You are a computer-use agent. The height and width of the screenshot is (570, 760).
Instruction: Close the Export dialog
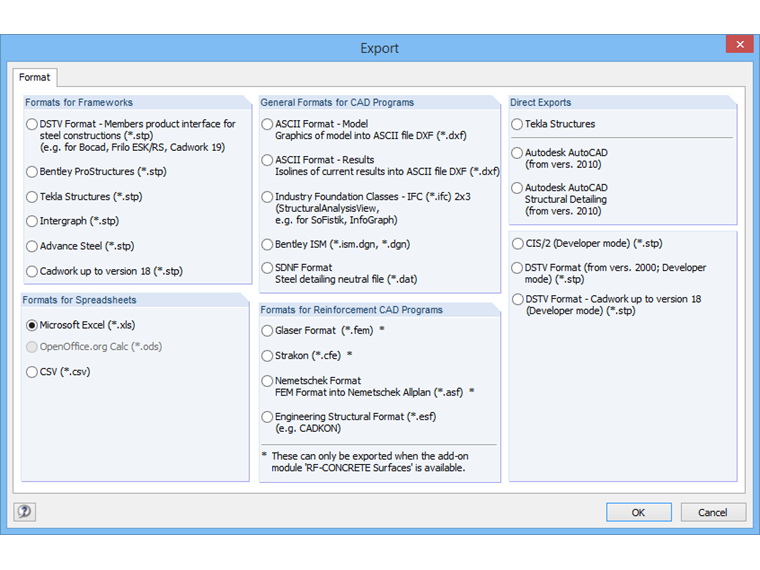click(x=740, y=44)
